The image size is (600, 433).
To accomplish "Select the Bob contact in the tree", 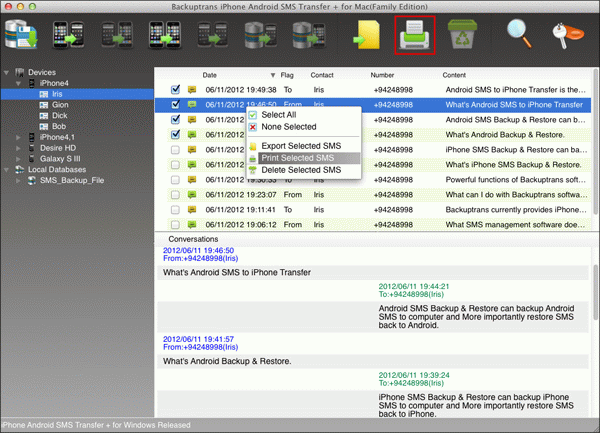I will click(59, 126).
